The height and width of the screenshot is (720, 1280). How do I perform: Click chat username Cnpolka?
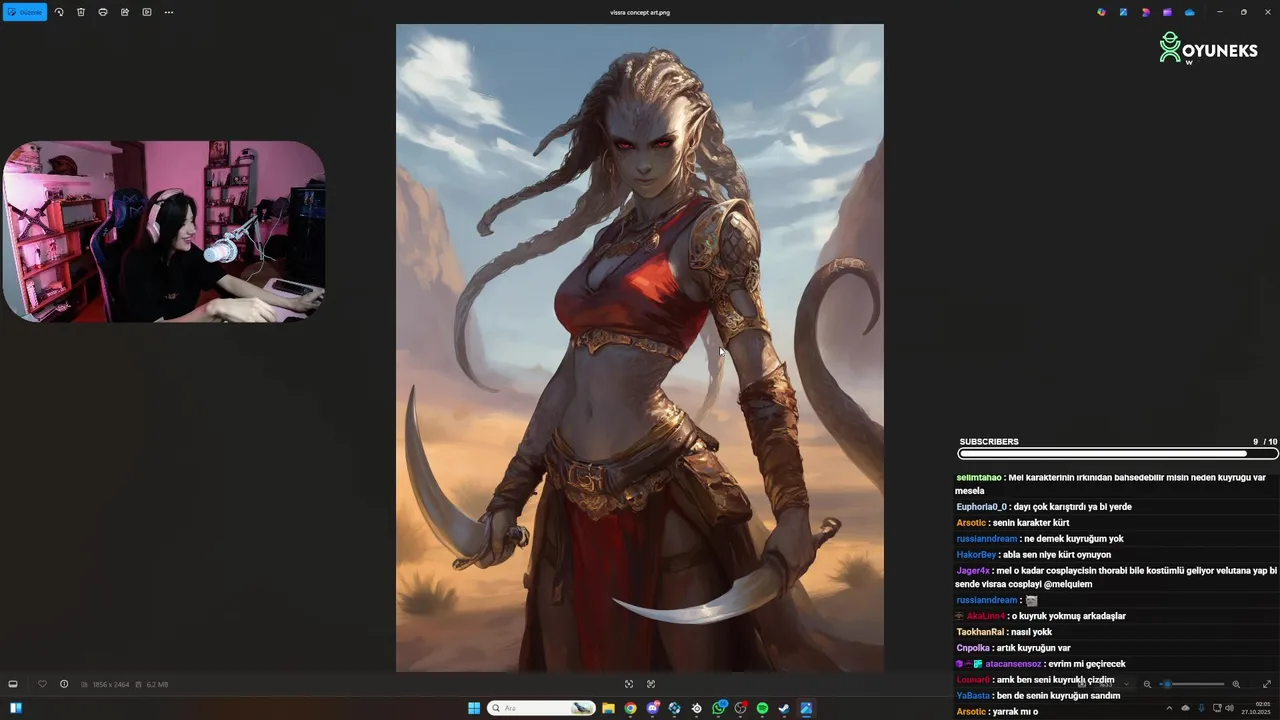pyautogui.click(x=973, y=648)
